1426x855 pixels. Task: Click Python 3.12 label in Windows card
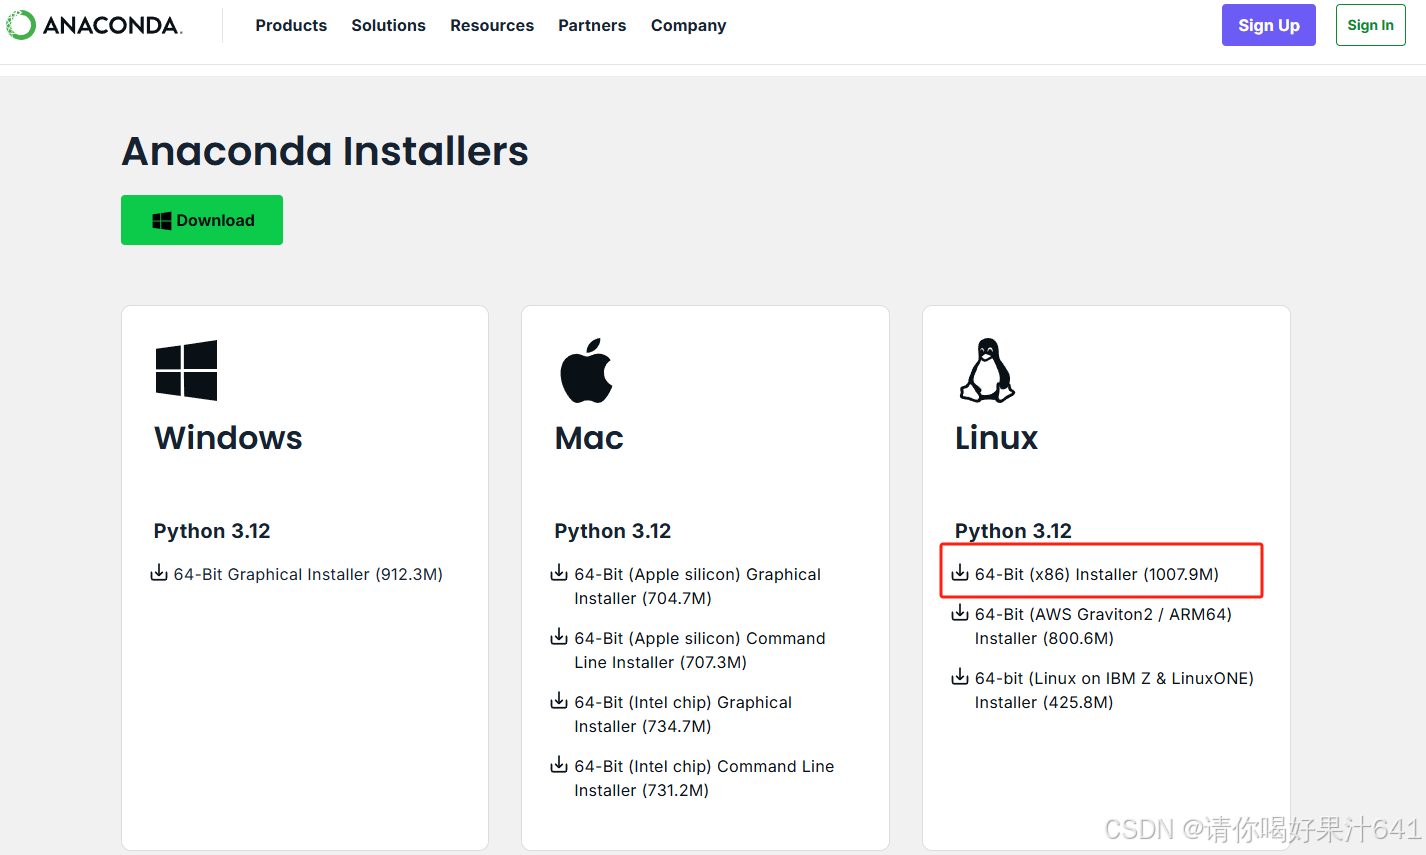click(212, 531)
